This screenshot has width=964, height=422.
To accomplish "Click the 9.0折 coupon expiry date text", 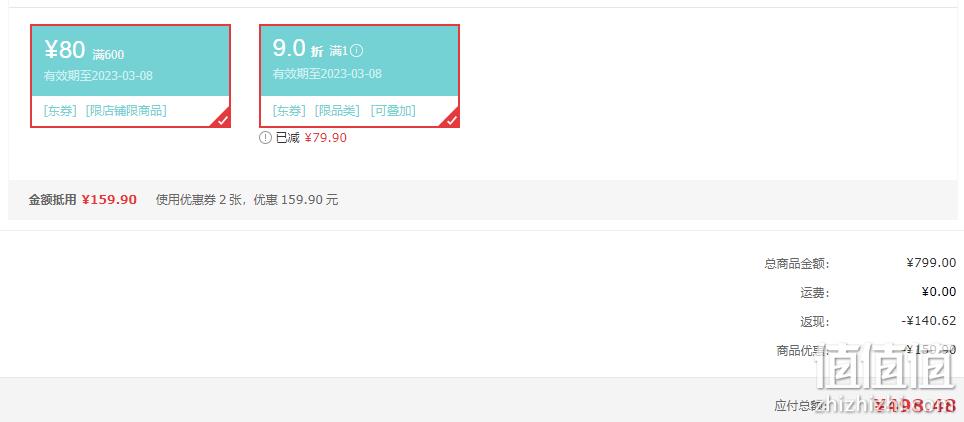I will click(327, 74).
